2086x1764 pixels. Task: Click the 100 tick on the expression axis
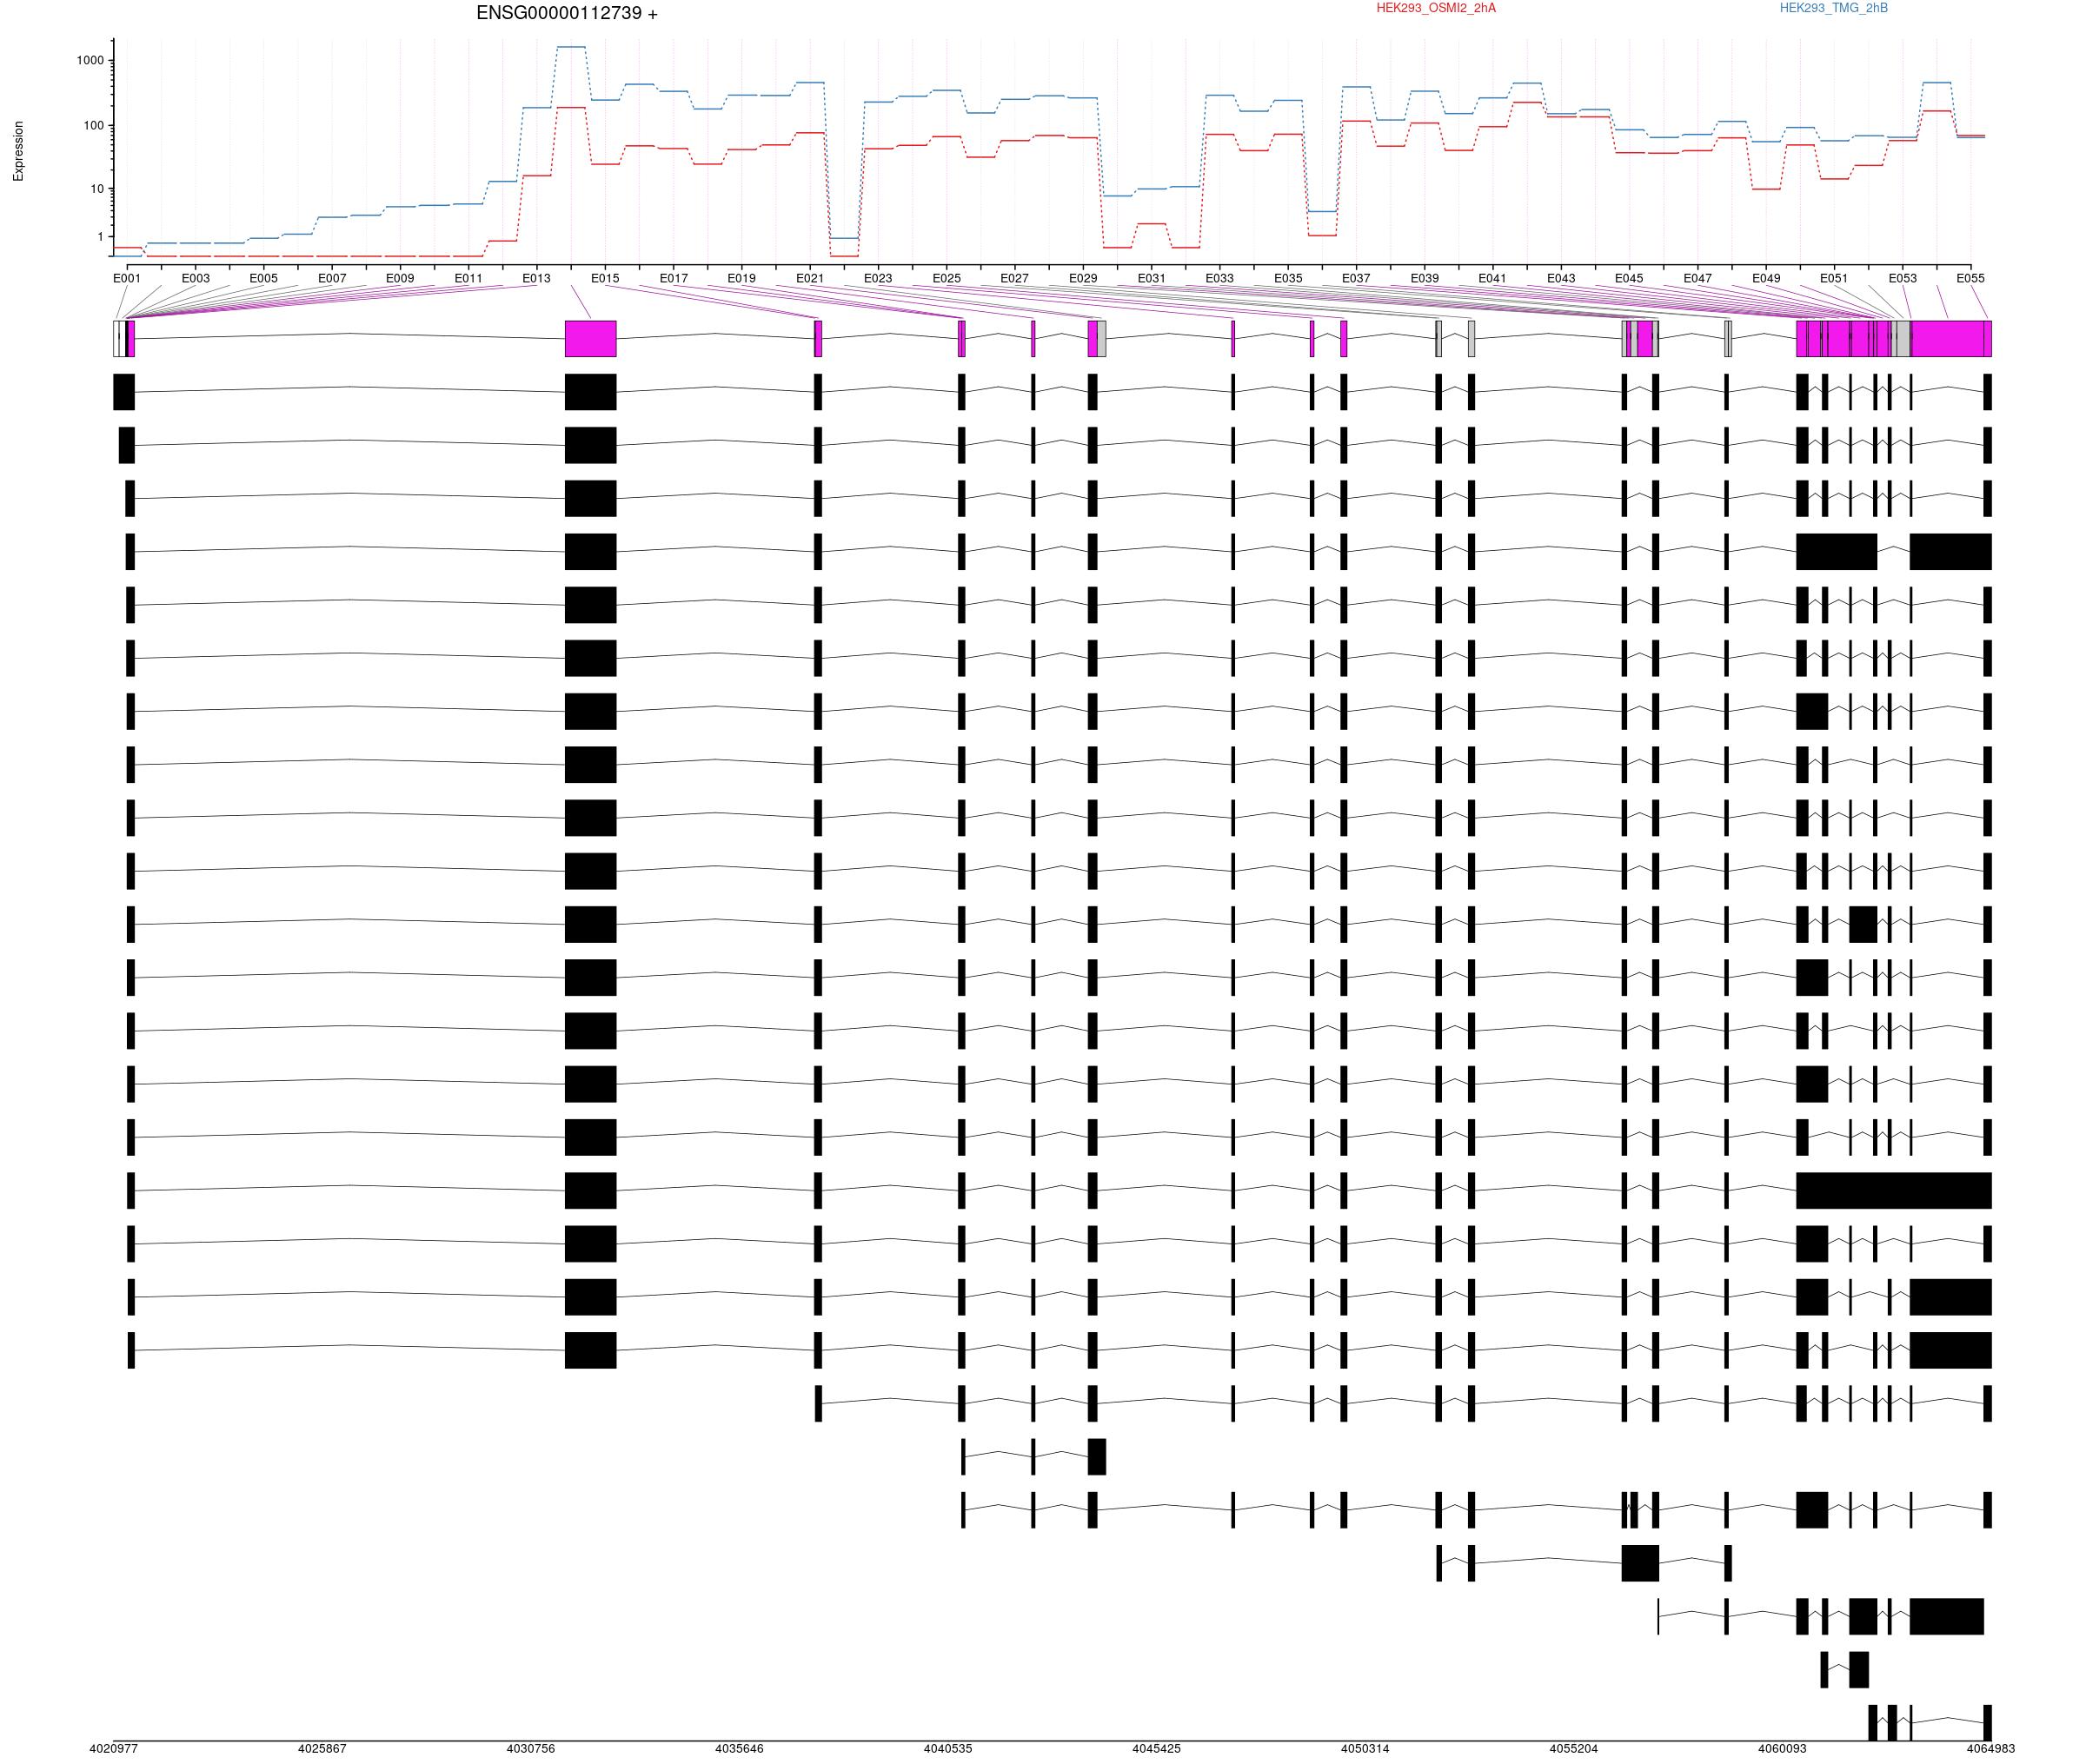(x=93, y=126)
